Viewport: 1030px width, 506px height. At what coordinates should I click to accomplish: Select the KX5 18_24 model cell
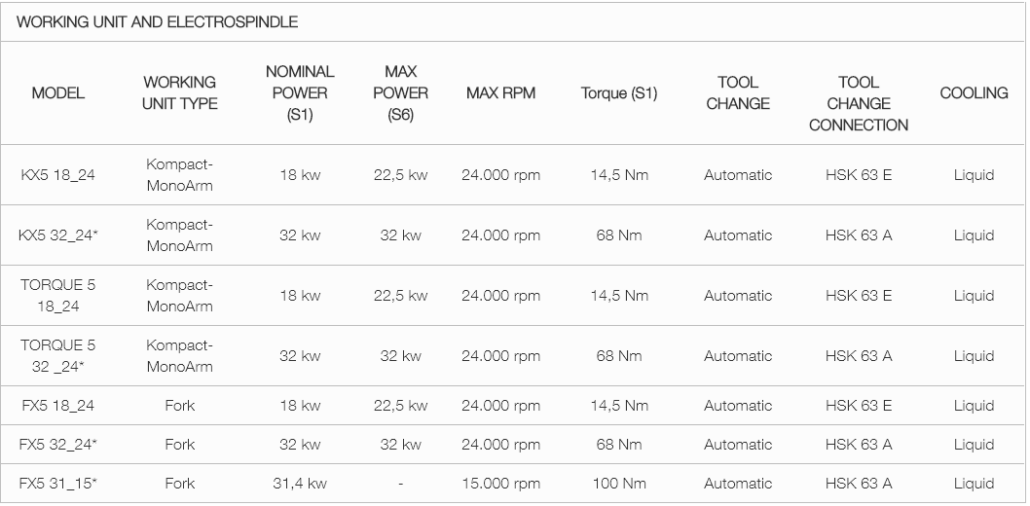[58, 175]
